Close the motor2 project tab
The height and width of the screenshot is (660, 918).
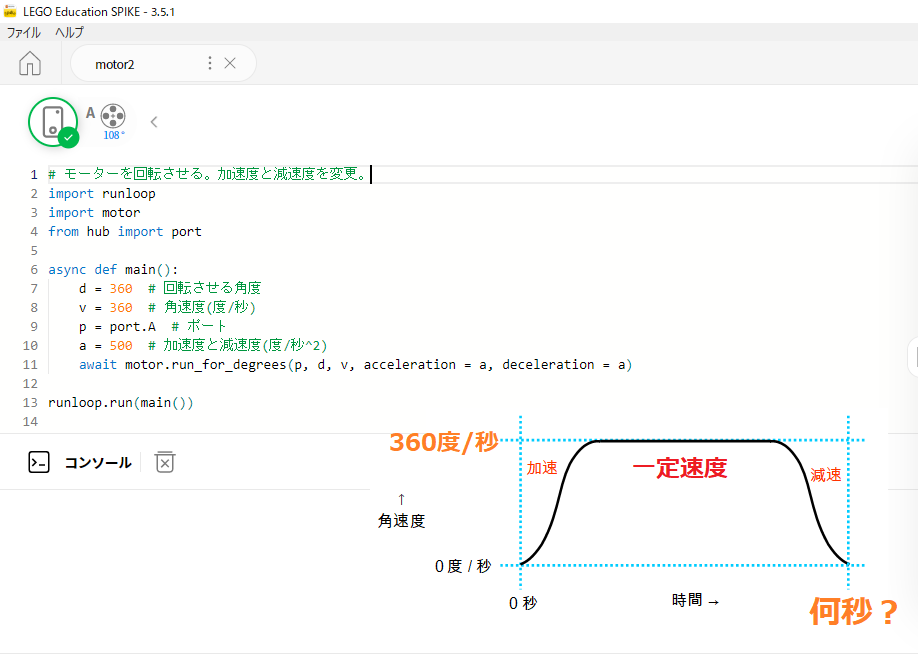[230, 63]
